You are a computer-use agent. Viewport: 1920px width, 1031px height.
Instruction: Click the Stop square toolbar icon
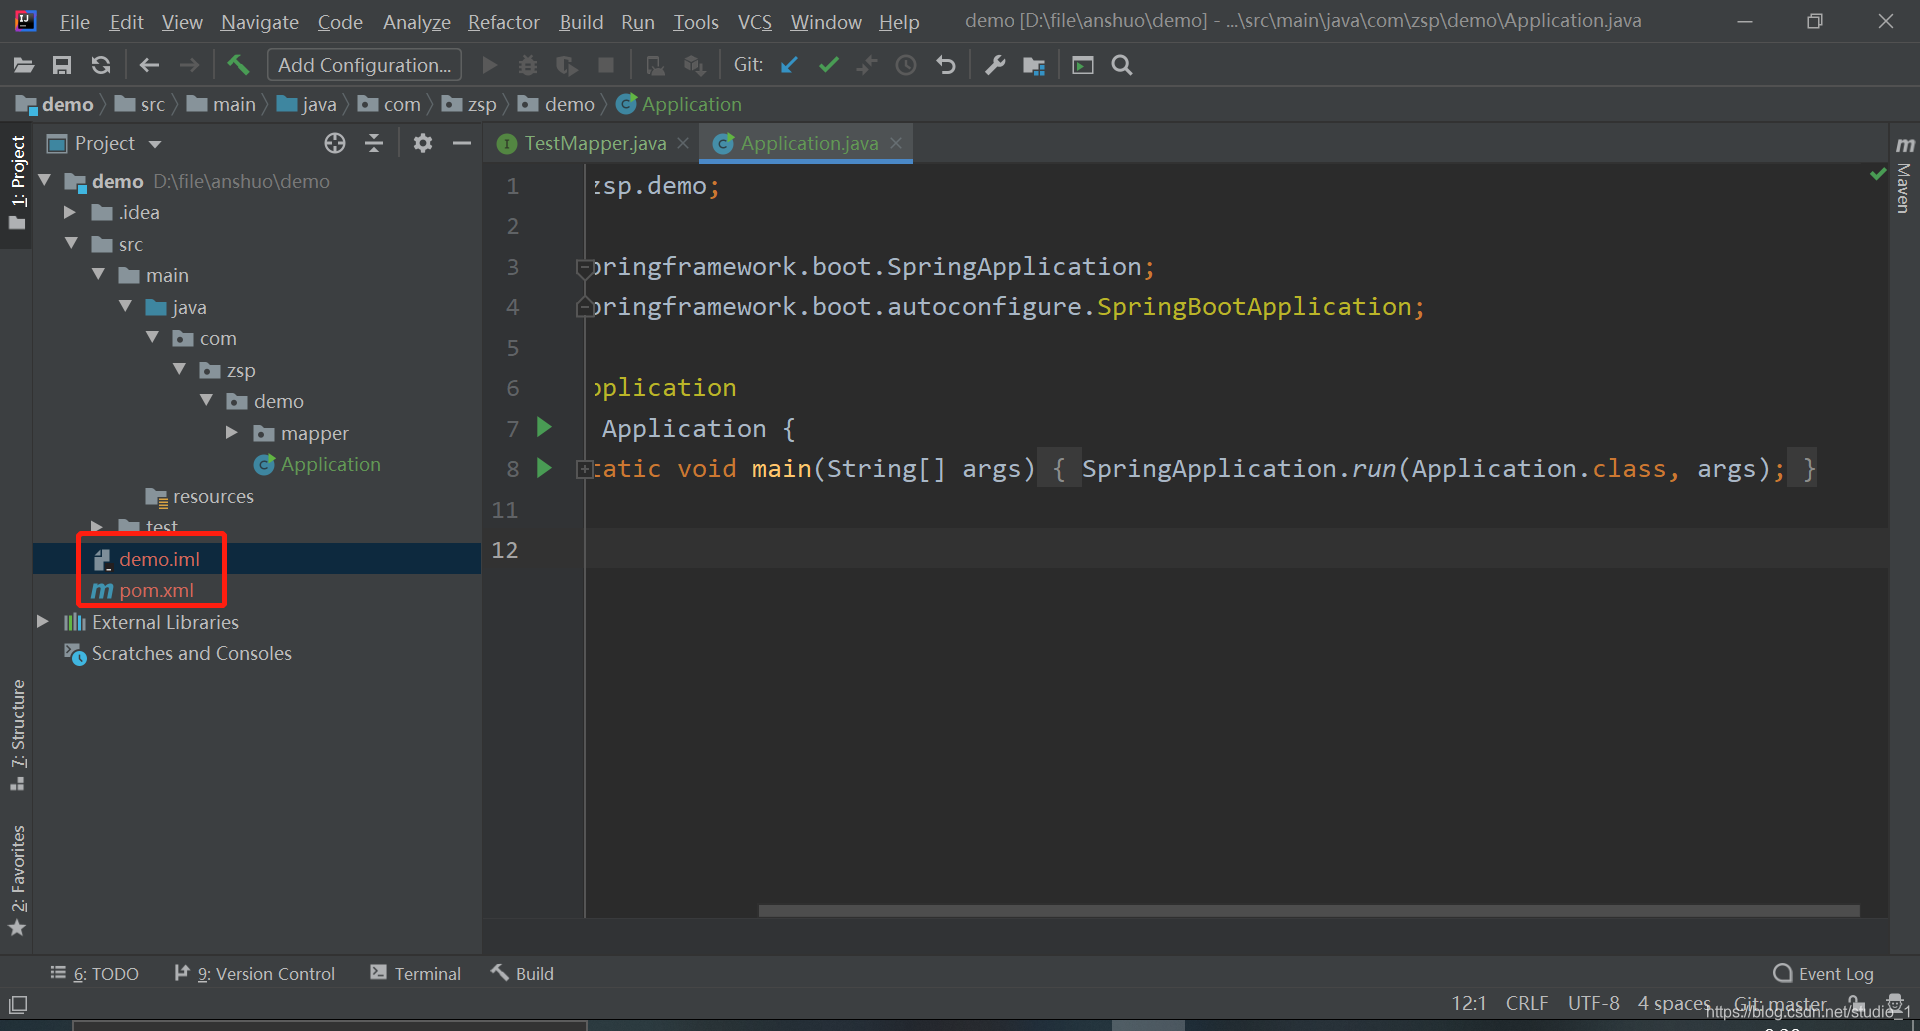coord(606,65)
